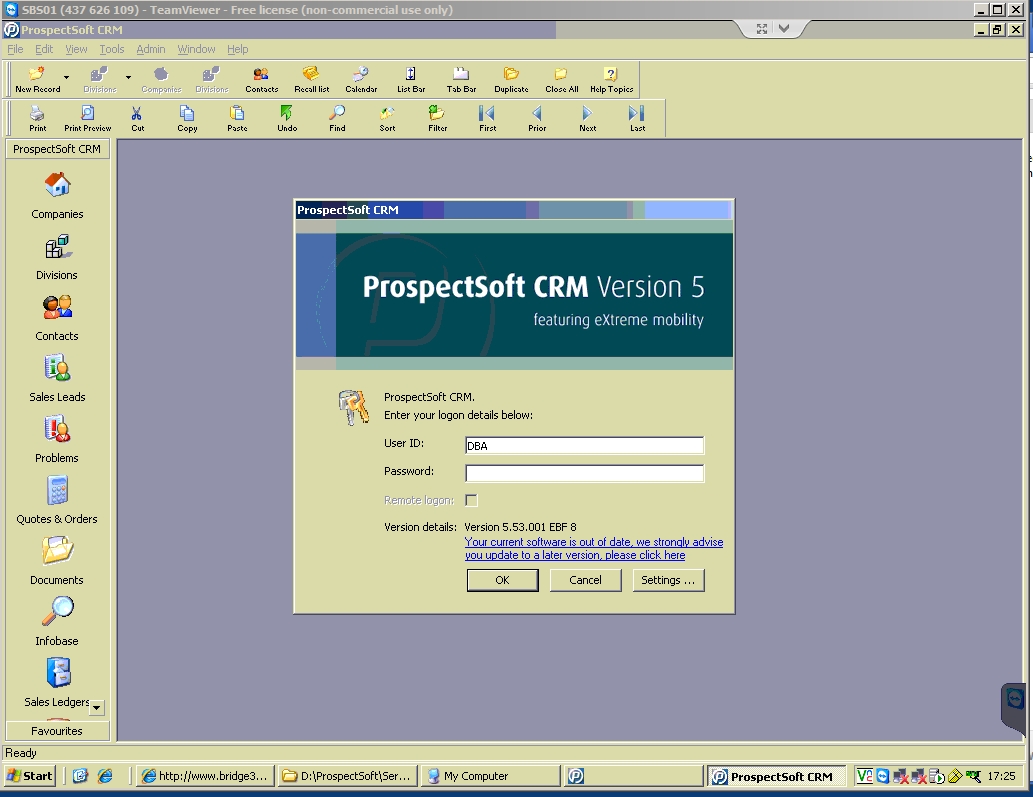Open the Tools menu
This screenshot has width=1033, height=797.
point(111,49)
